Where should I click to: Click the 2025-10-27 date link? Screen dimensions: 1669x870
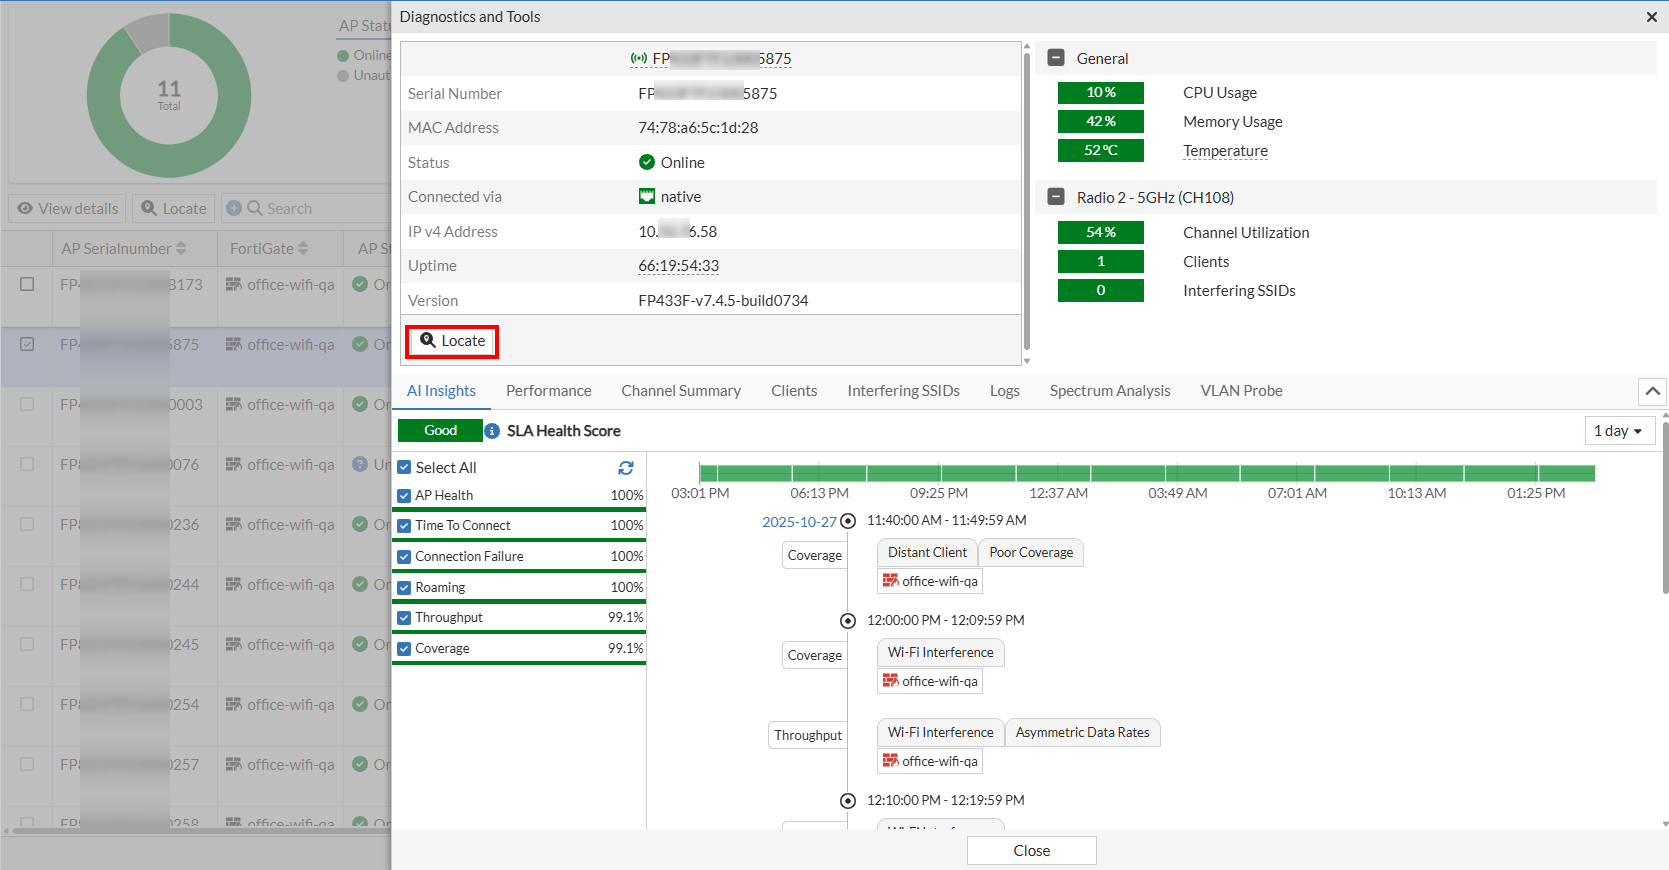798,522
